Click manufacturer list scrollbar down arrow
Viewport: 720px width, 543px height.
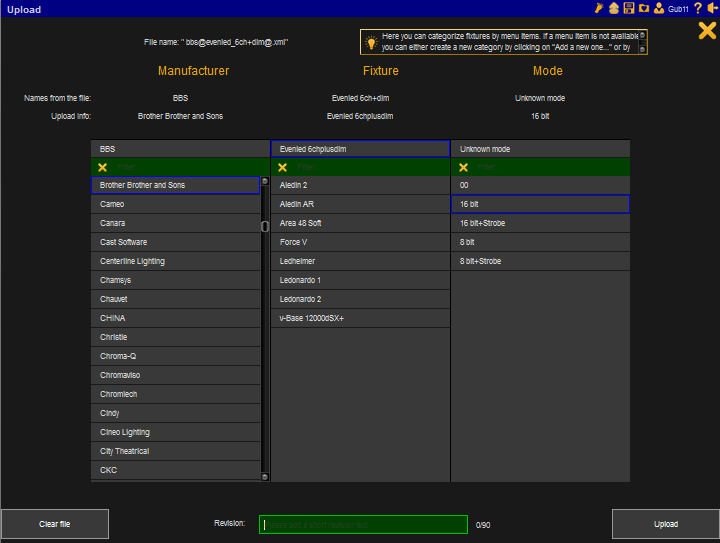pos(265,477)
